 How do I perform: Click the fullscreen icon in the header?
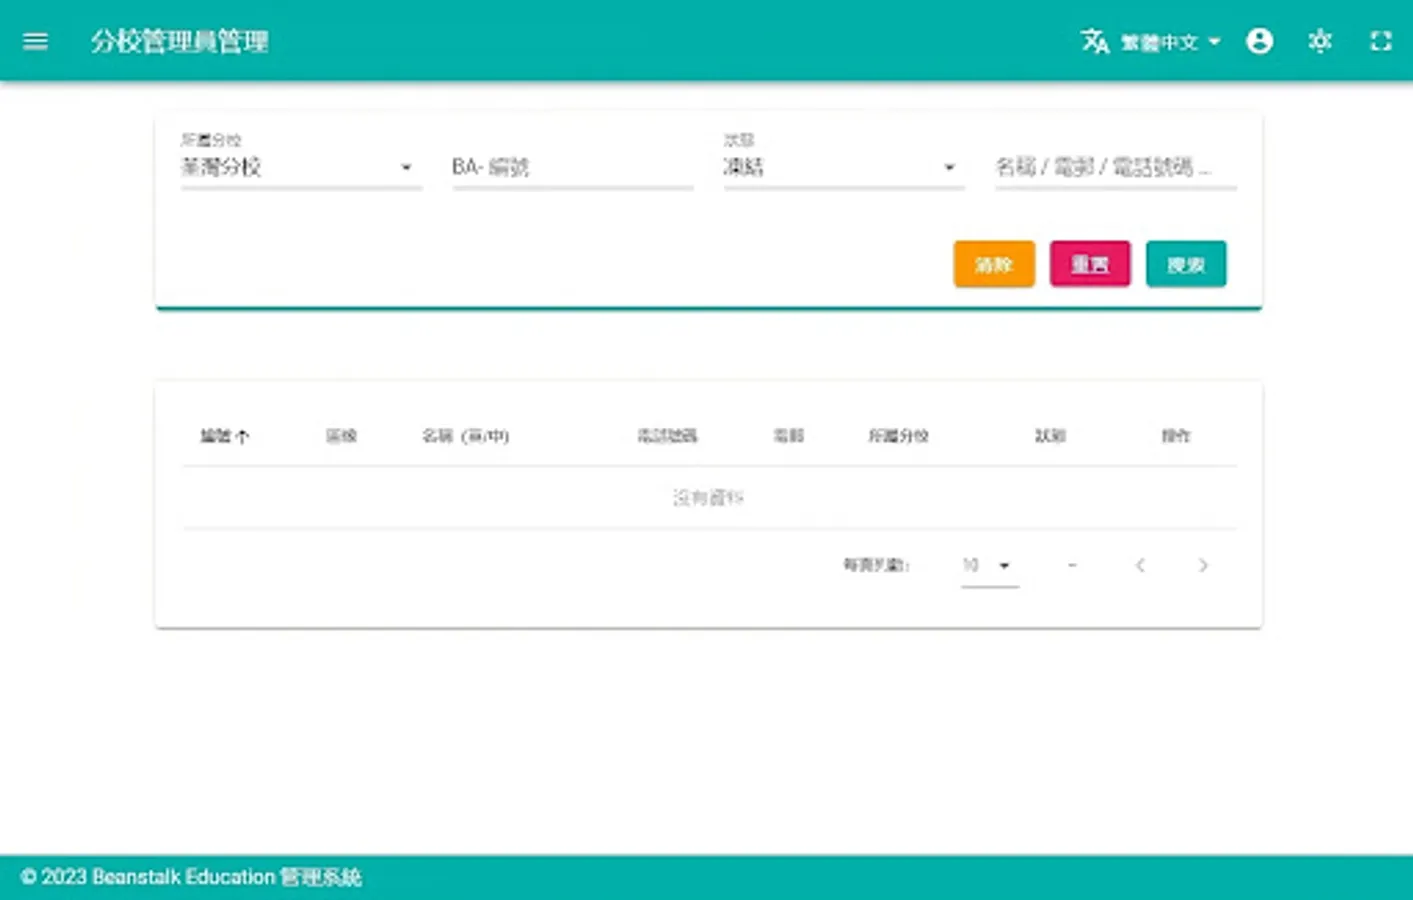point(1380,41)
